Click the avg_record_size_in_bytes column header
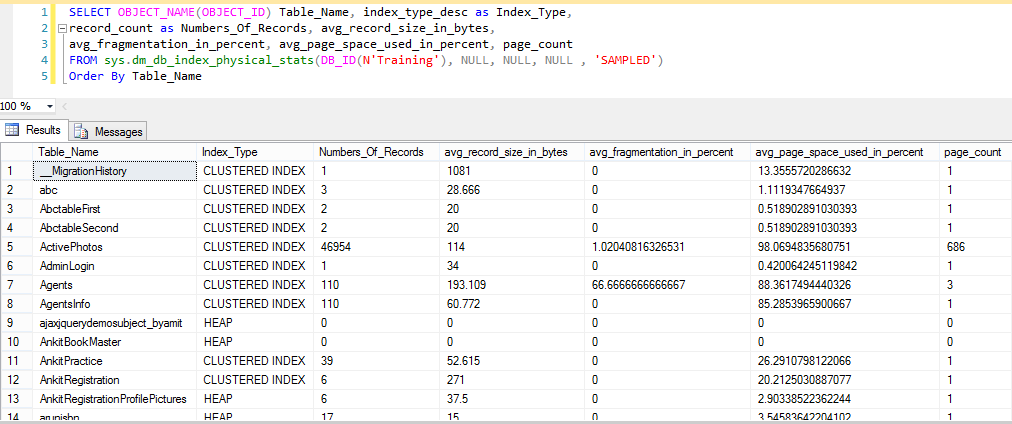 tap(512, 152)
